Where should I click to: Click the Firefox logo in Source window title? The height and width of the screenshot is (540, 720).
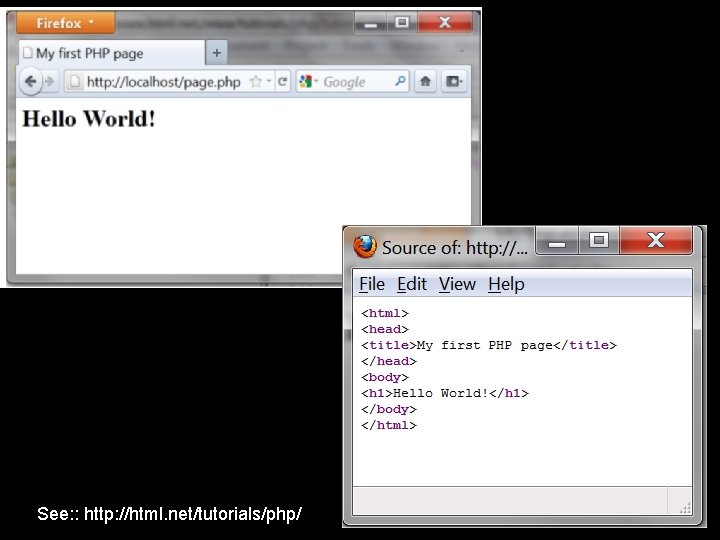pyautogui.click(x=365, y=247)
